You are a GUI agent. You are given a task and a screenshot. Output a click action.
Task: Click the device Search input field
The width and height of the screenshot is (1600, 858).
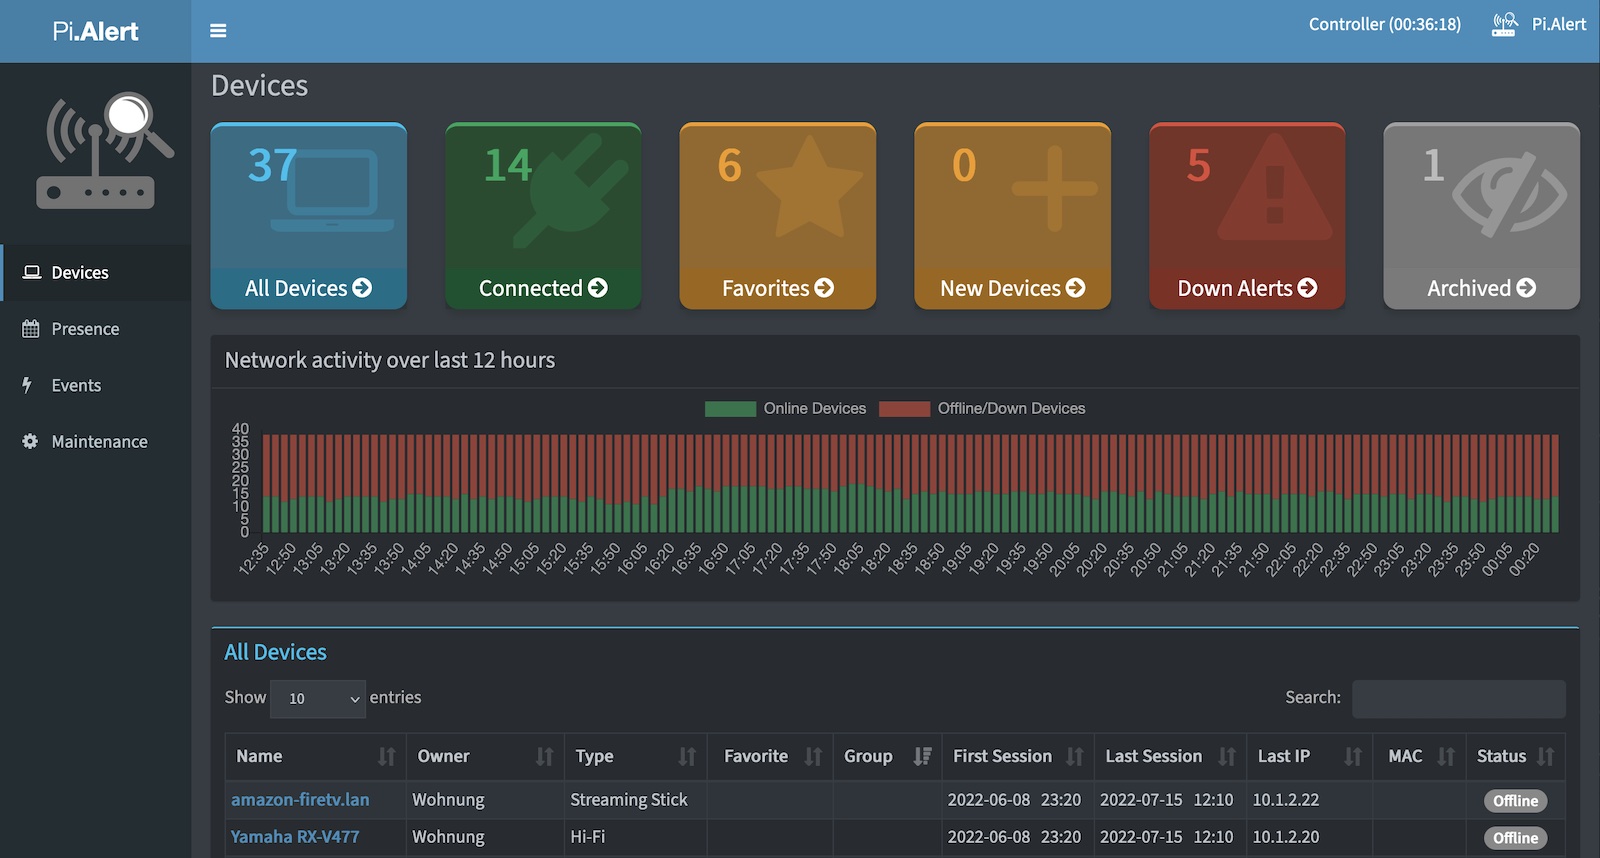(1458, 699)
